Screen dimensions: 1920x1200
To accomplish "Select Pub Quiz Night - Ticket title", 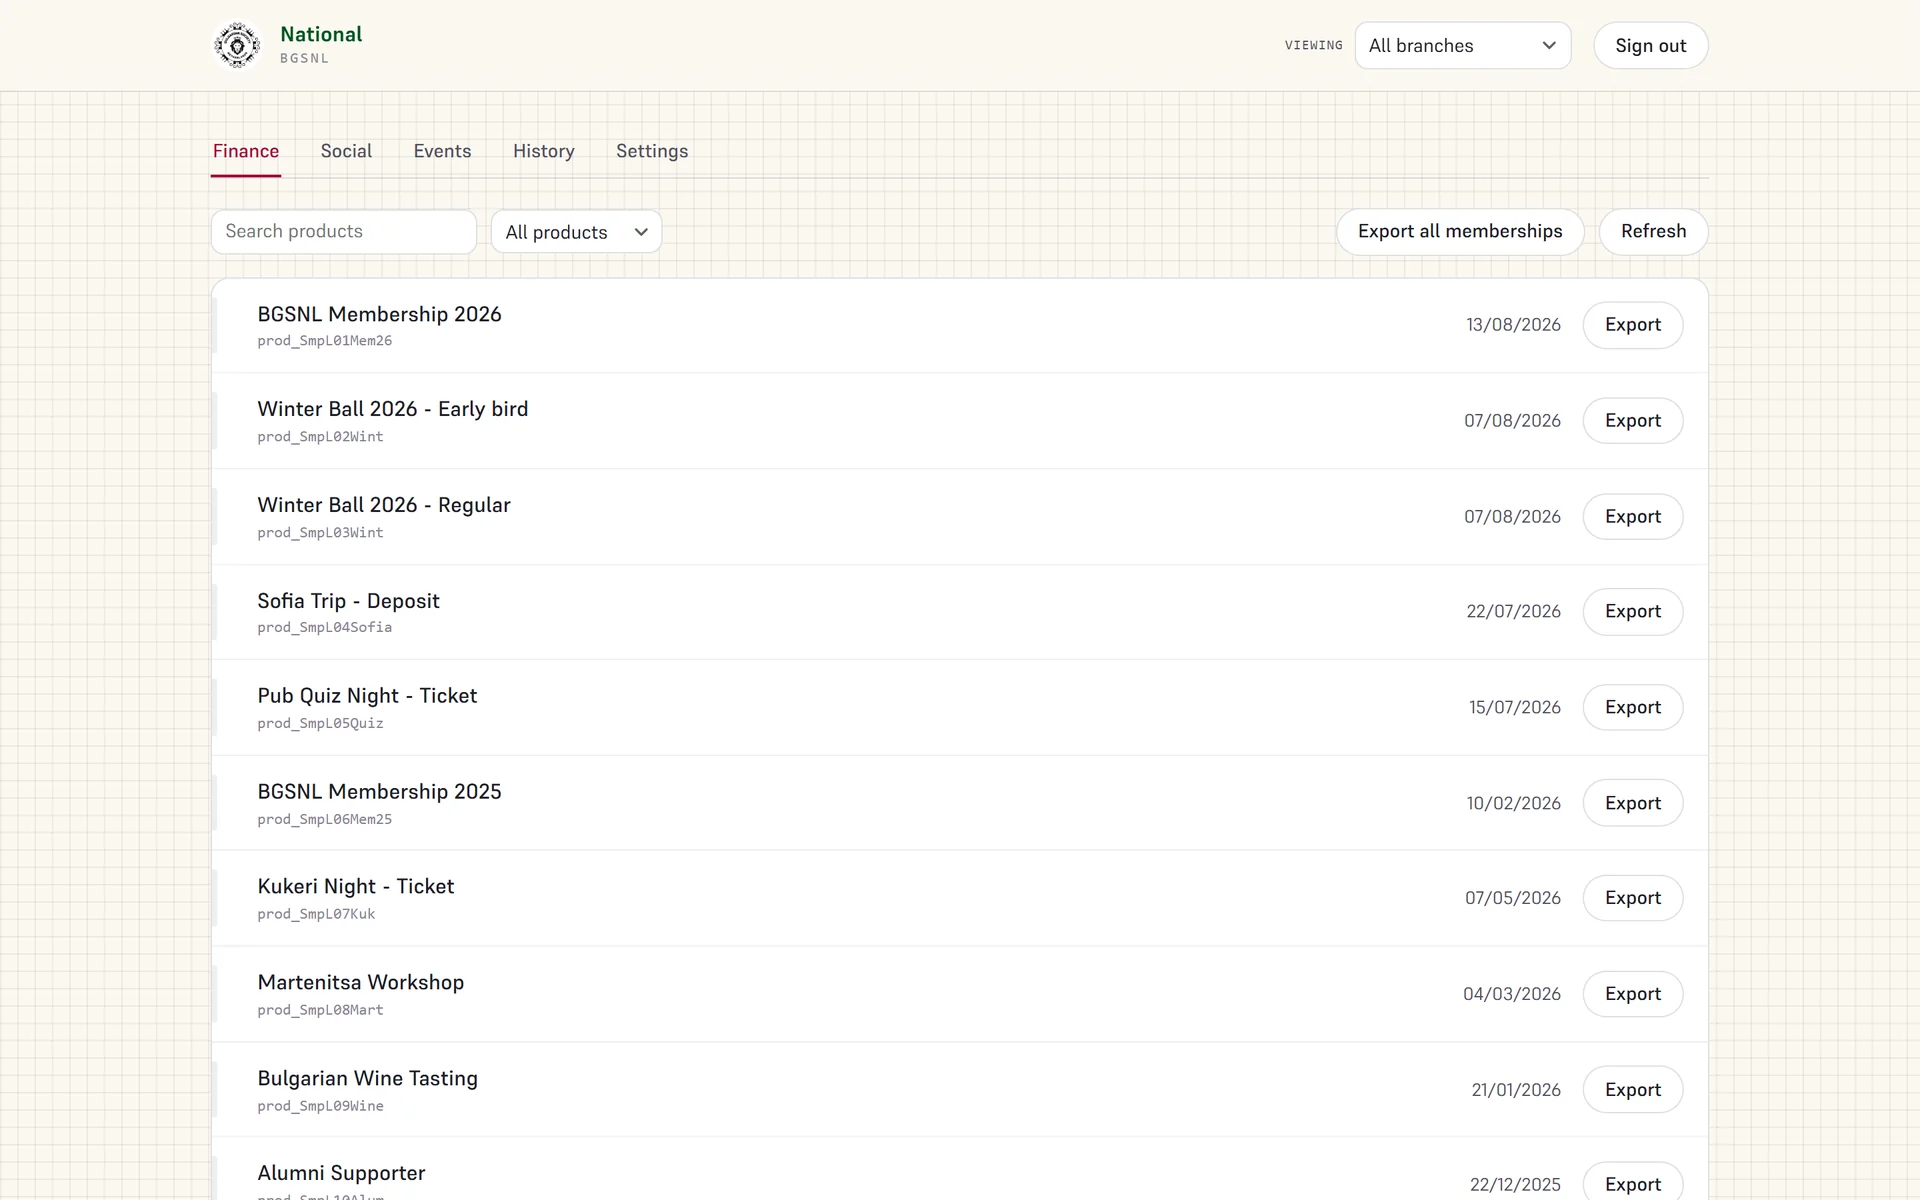I will pos(367,696).
